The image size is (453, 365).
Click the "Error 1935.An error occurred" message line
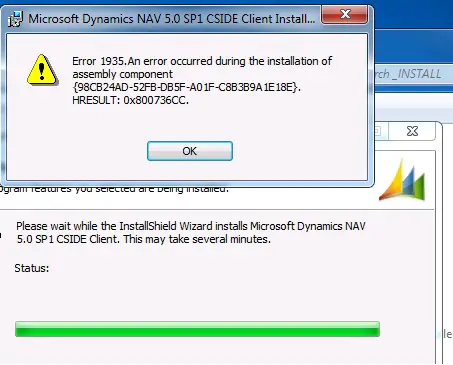202,61
